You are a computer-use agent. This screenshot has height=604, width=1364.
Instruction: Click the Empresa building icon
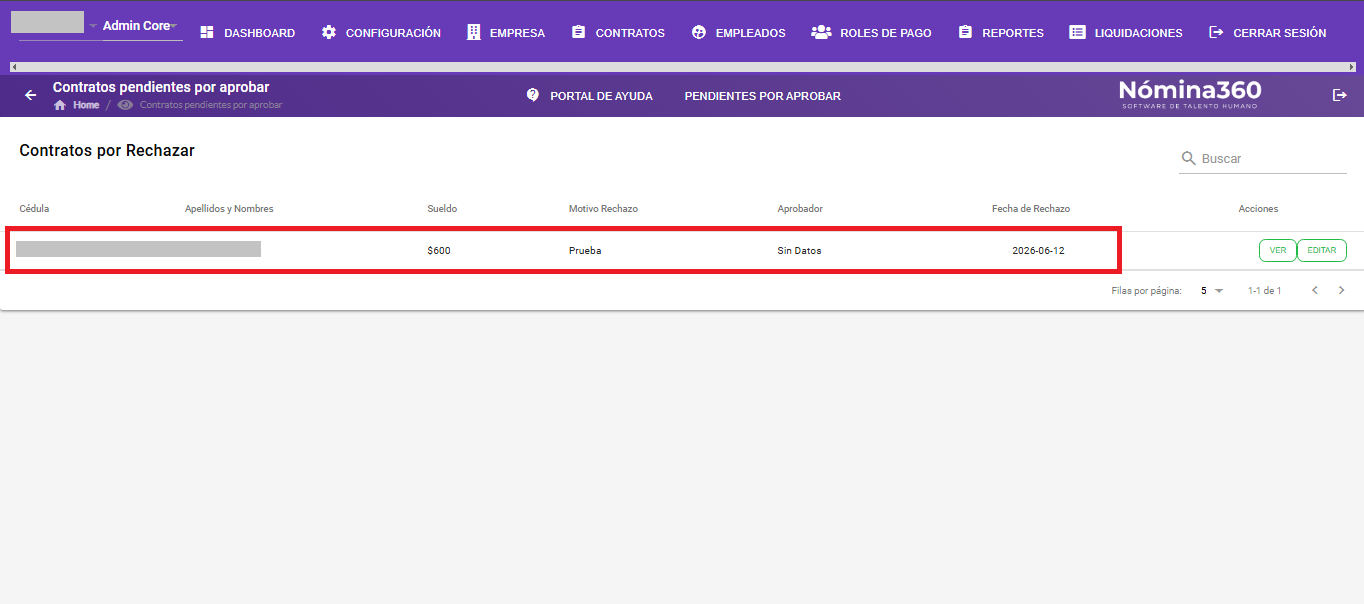click(x=474, y=33)
